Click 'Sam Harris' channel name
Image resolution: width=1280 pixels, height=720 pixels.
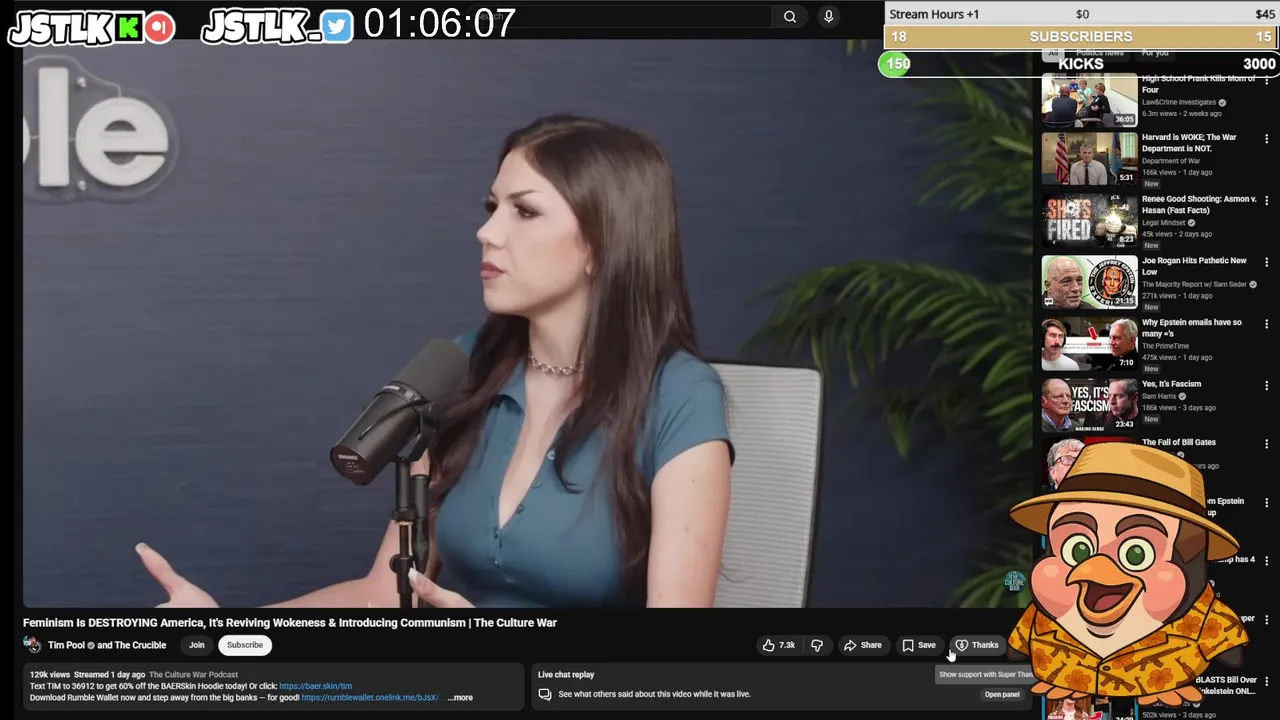click(x=1159, y=396)
